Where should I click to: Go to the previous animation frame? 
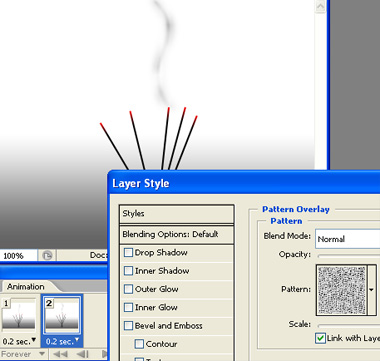pyautogui.click(x=83, y=354)
